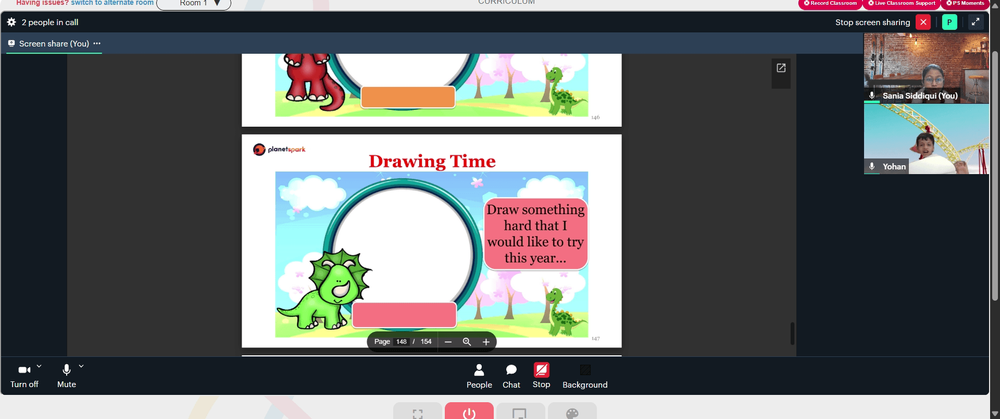Click the Yohan video thumbnail

coord(926,139)
